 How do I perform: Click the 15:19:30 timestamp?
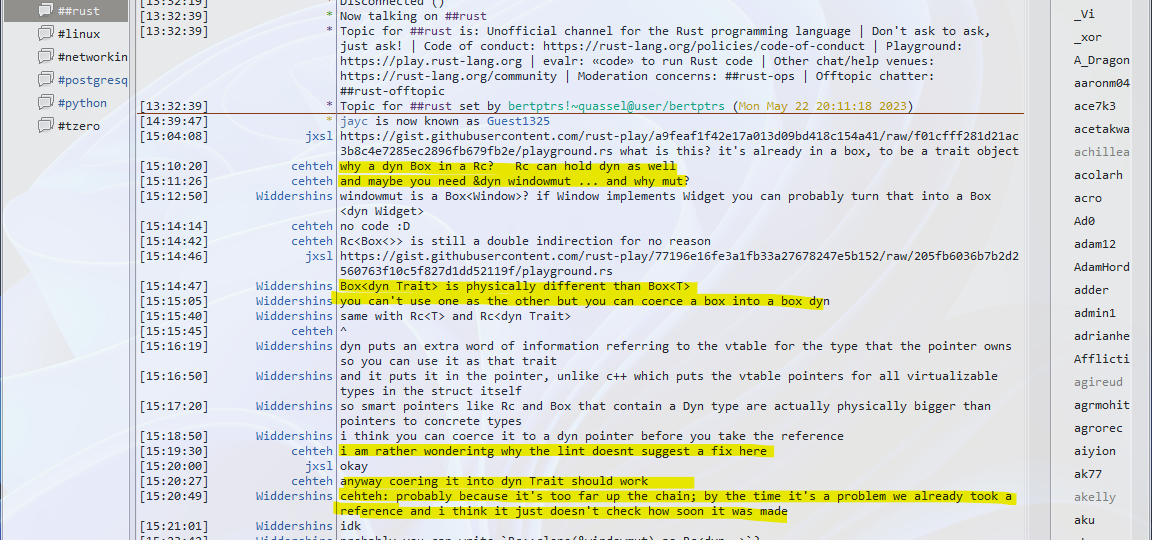(x=173, y=451)
